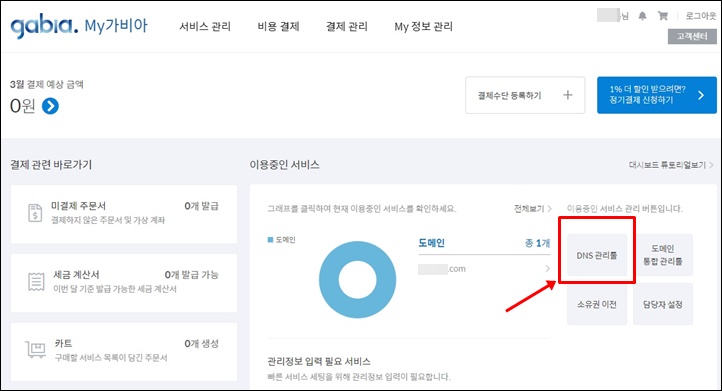The width and height of the screenshot is (722, 391).
Task: Open the DNS 관리툴 button
Action: coord(597,255)
